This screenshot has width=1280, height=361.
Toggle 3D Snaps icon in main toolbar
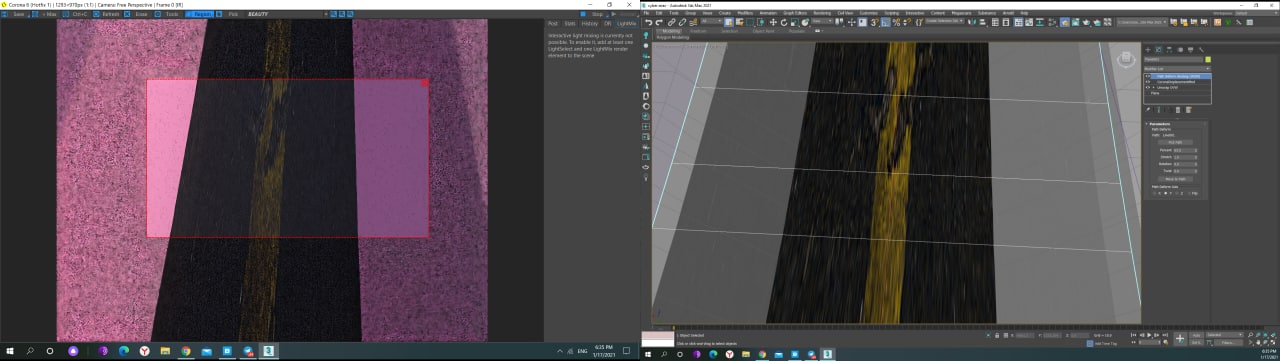[x=874, y=22]
